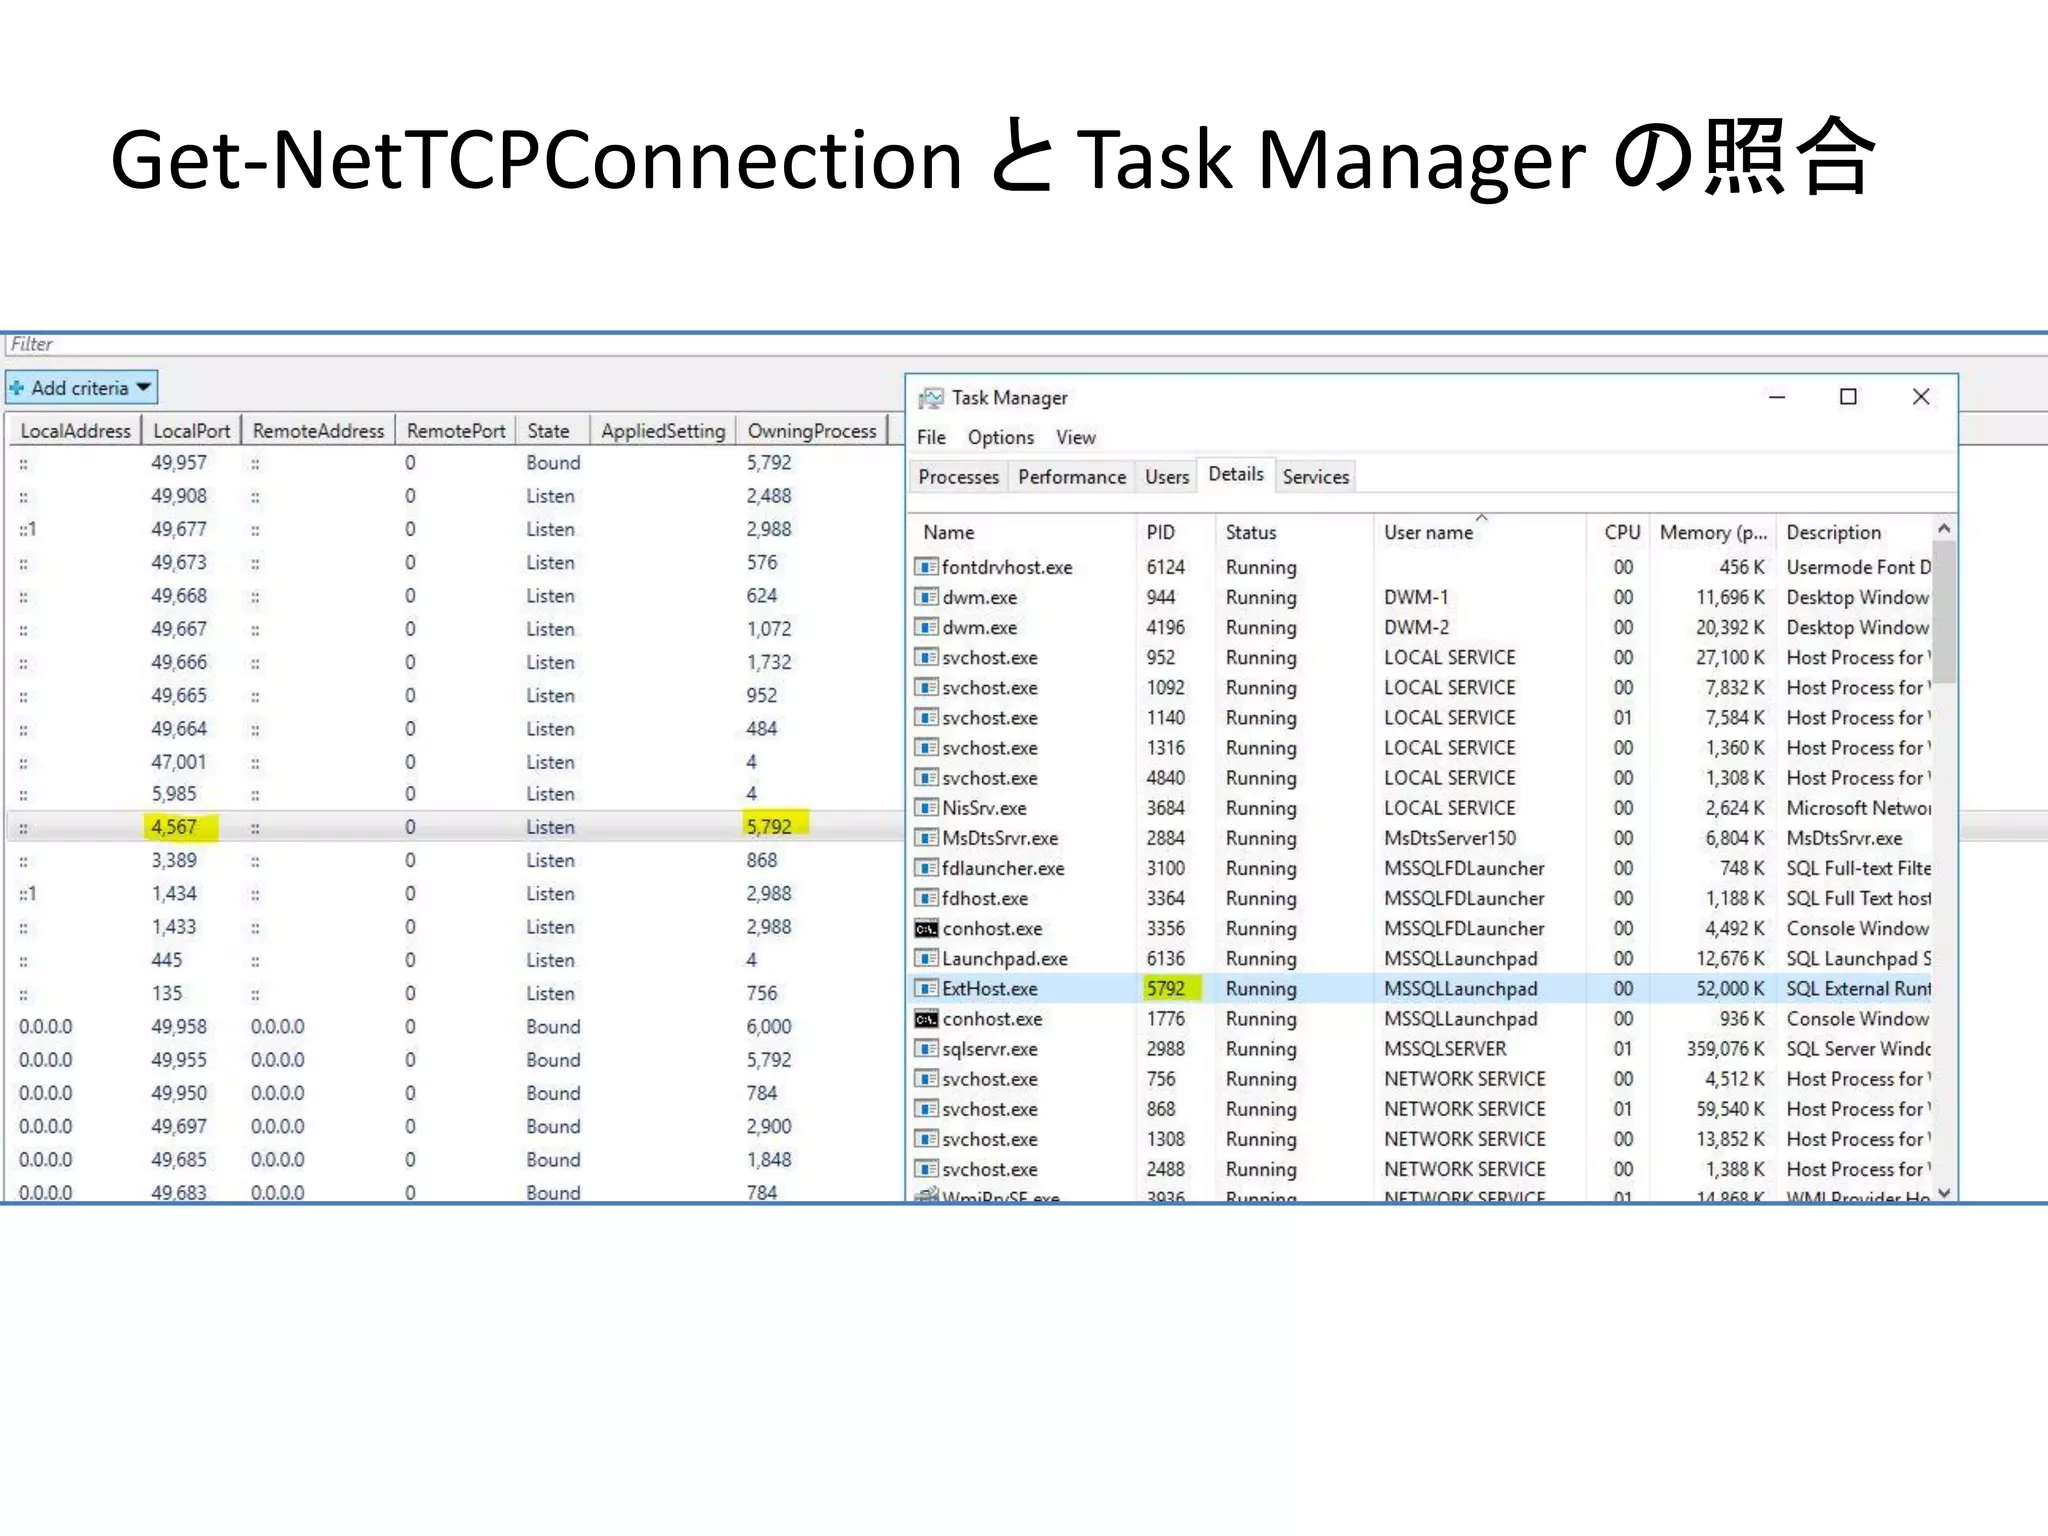Click OwningProcess value 6,000
The height and width of the screenshot is (1536, 2048).
[x=768, y=1027]
